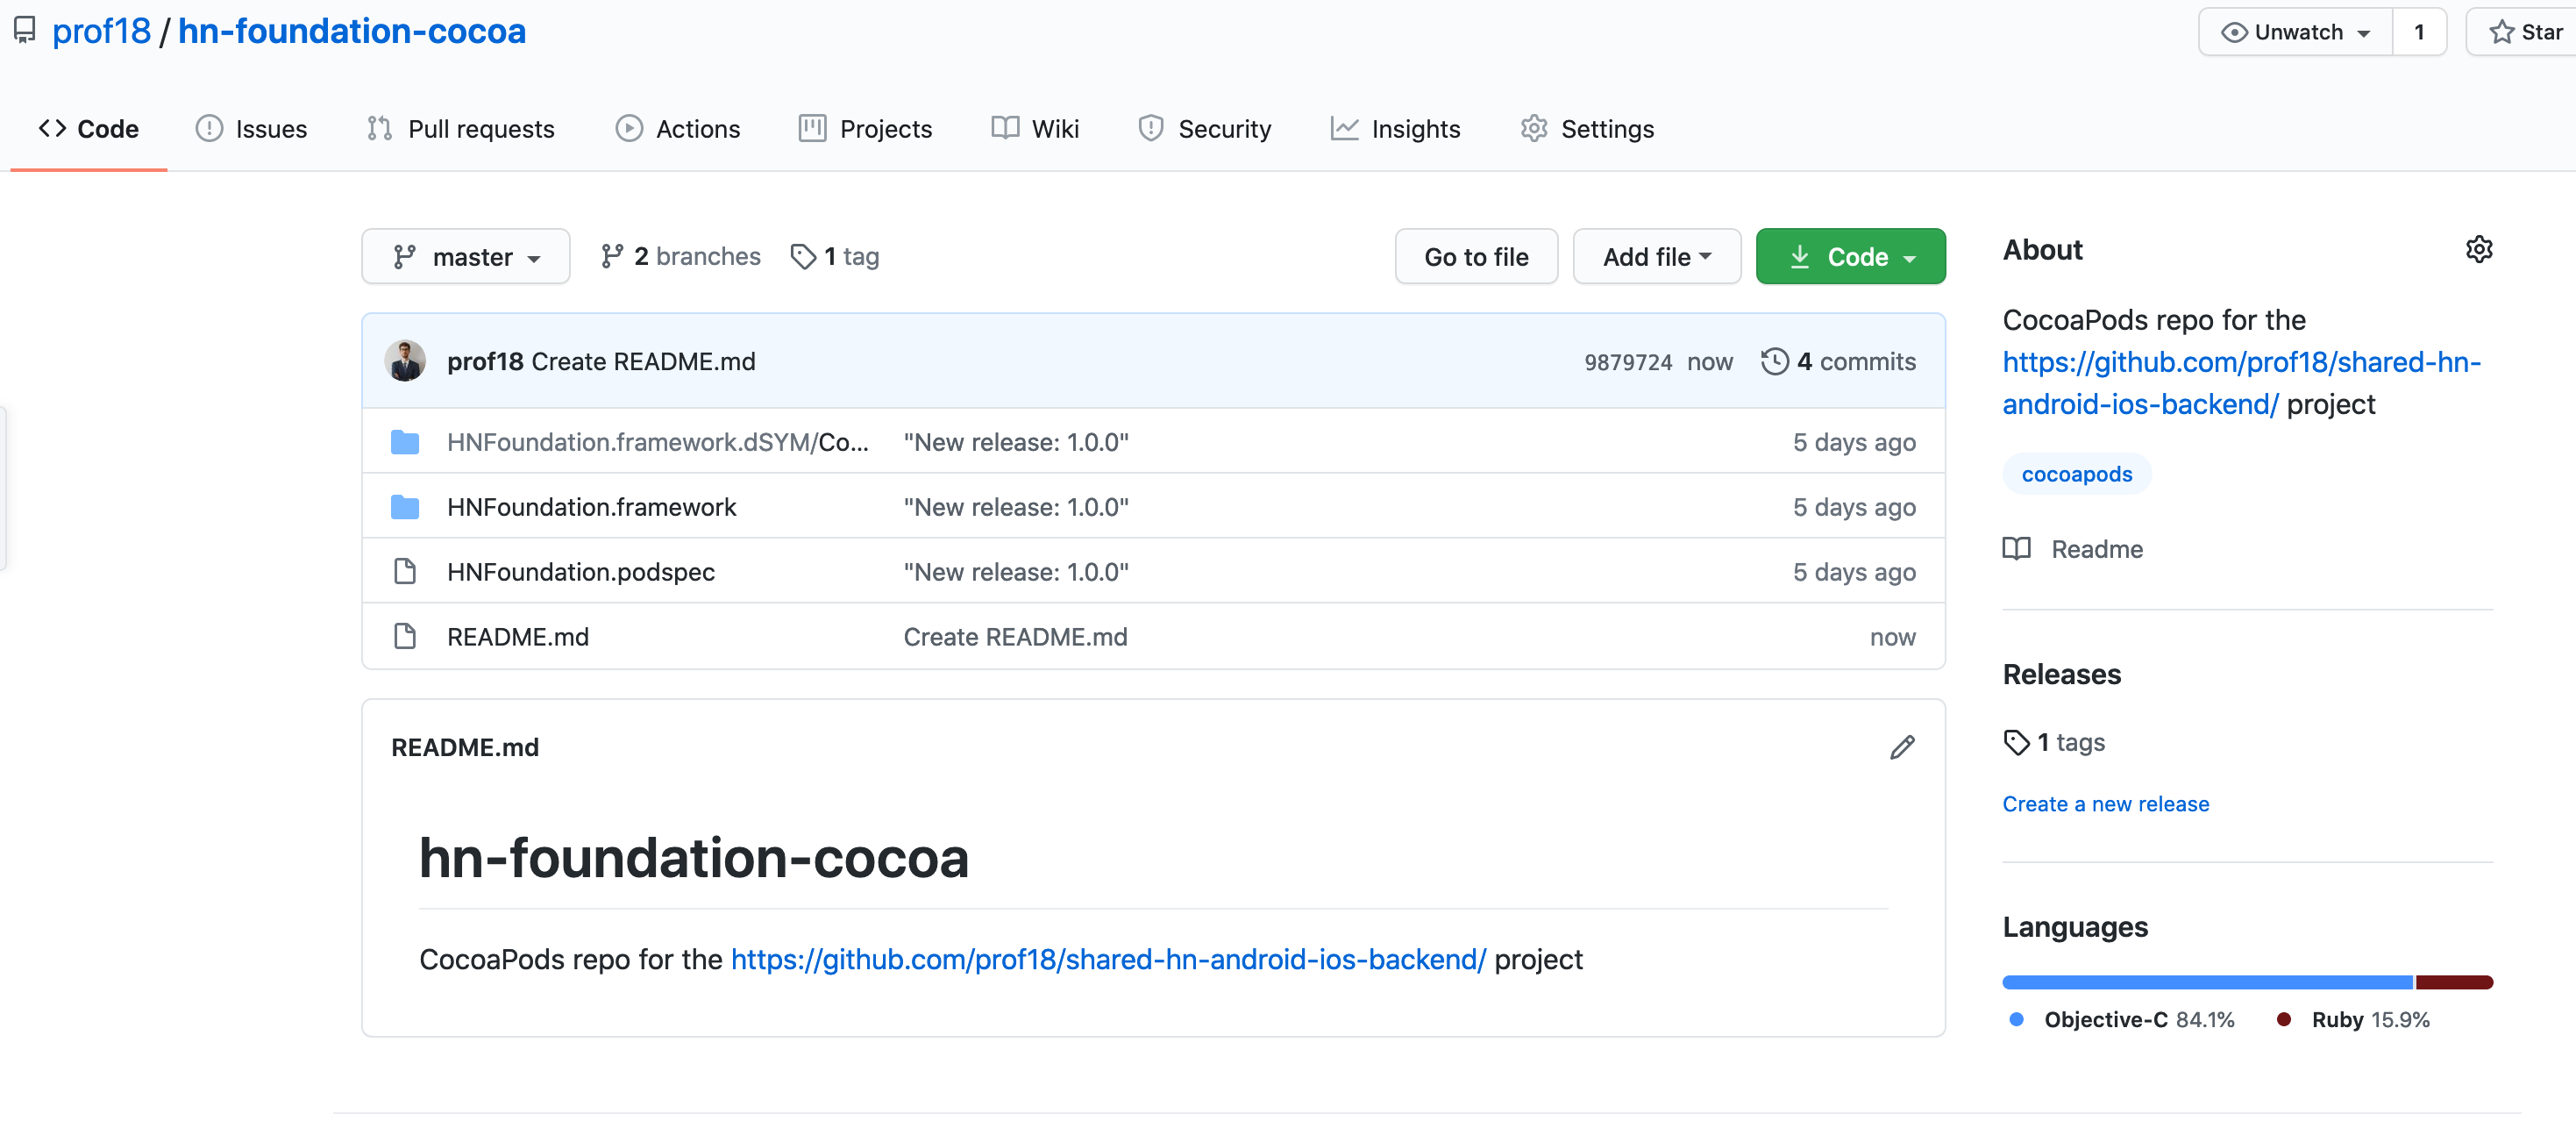Expand the master branch selector

(x=466, y=257)
